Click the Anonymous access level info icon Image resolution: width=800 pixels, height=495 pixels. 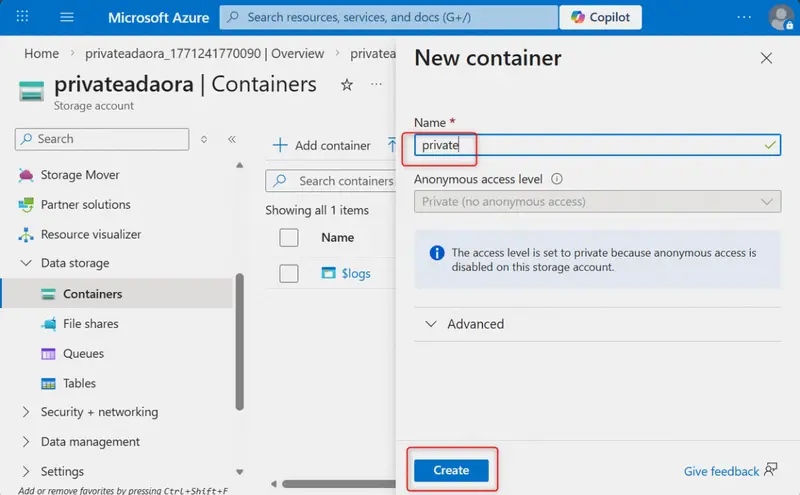coord(557,179)
